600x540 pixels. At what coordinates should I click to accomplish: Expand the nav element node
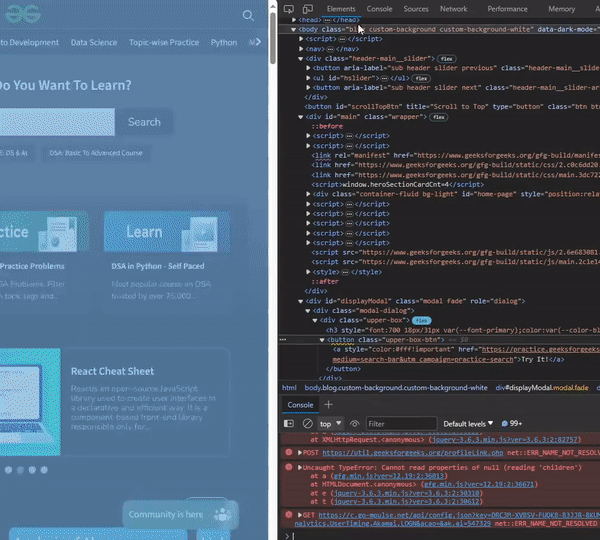(x=301, y=49)
